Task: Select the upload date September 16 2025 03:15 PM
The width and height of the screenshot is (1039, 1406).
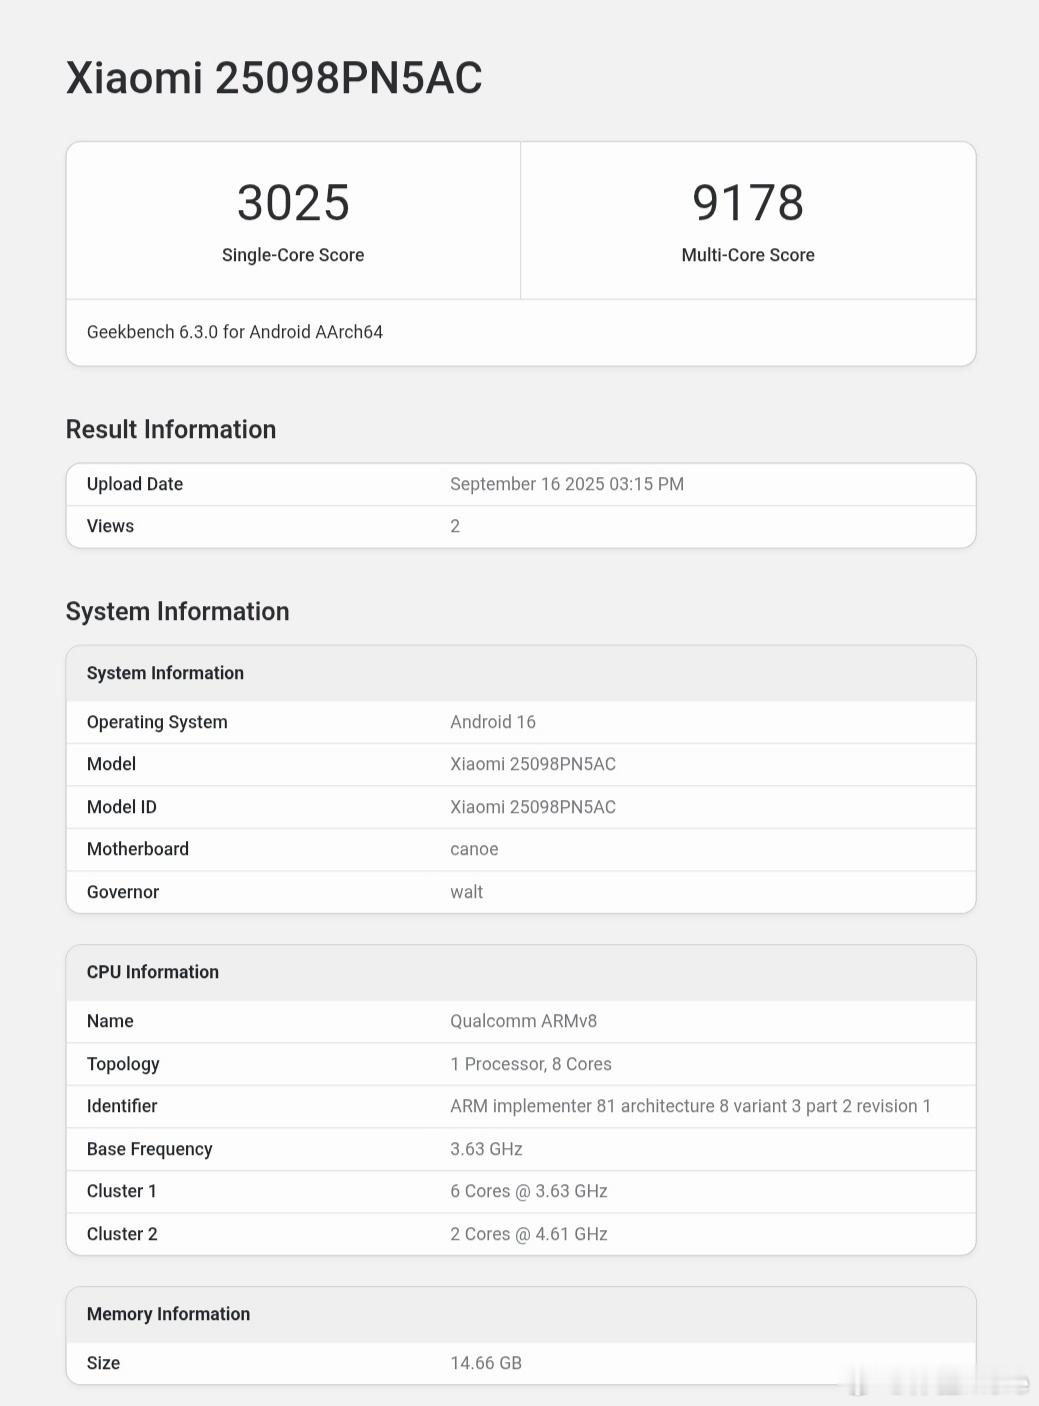Action: click(x=567, y=484)
